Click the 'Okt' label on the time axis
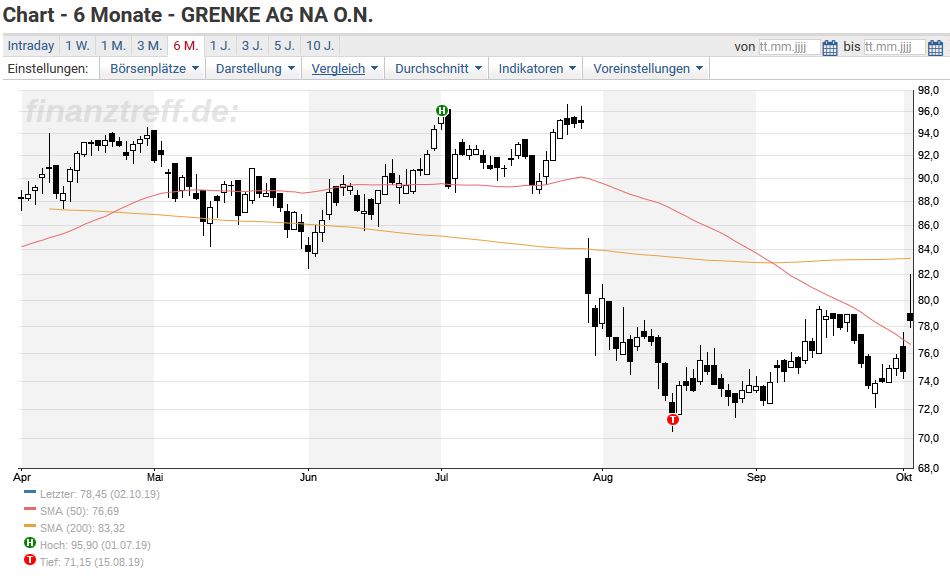The image size is (950, 576). click(x=904, y=477)
